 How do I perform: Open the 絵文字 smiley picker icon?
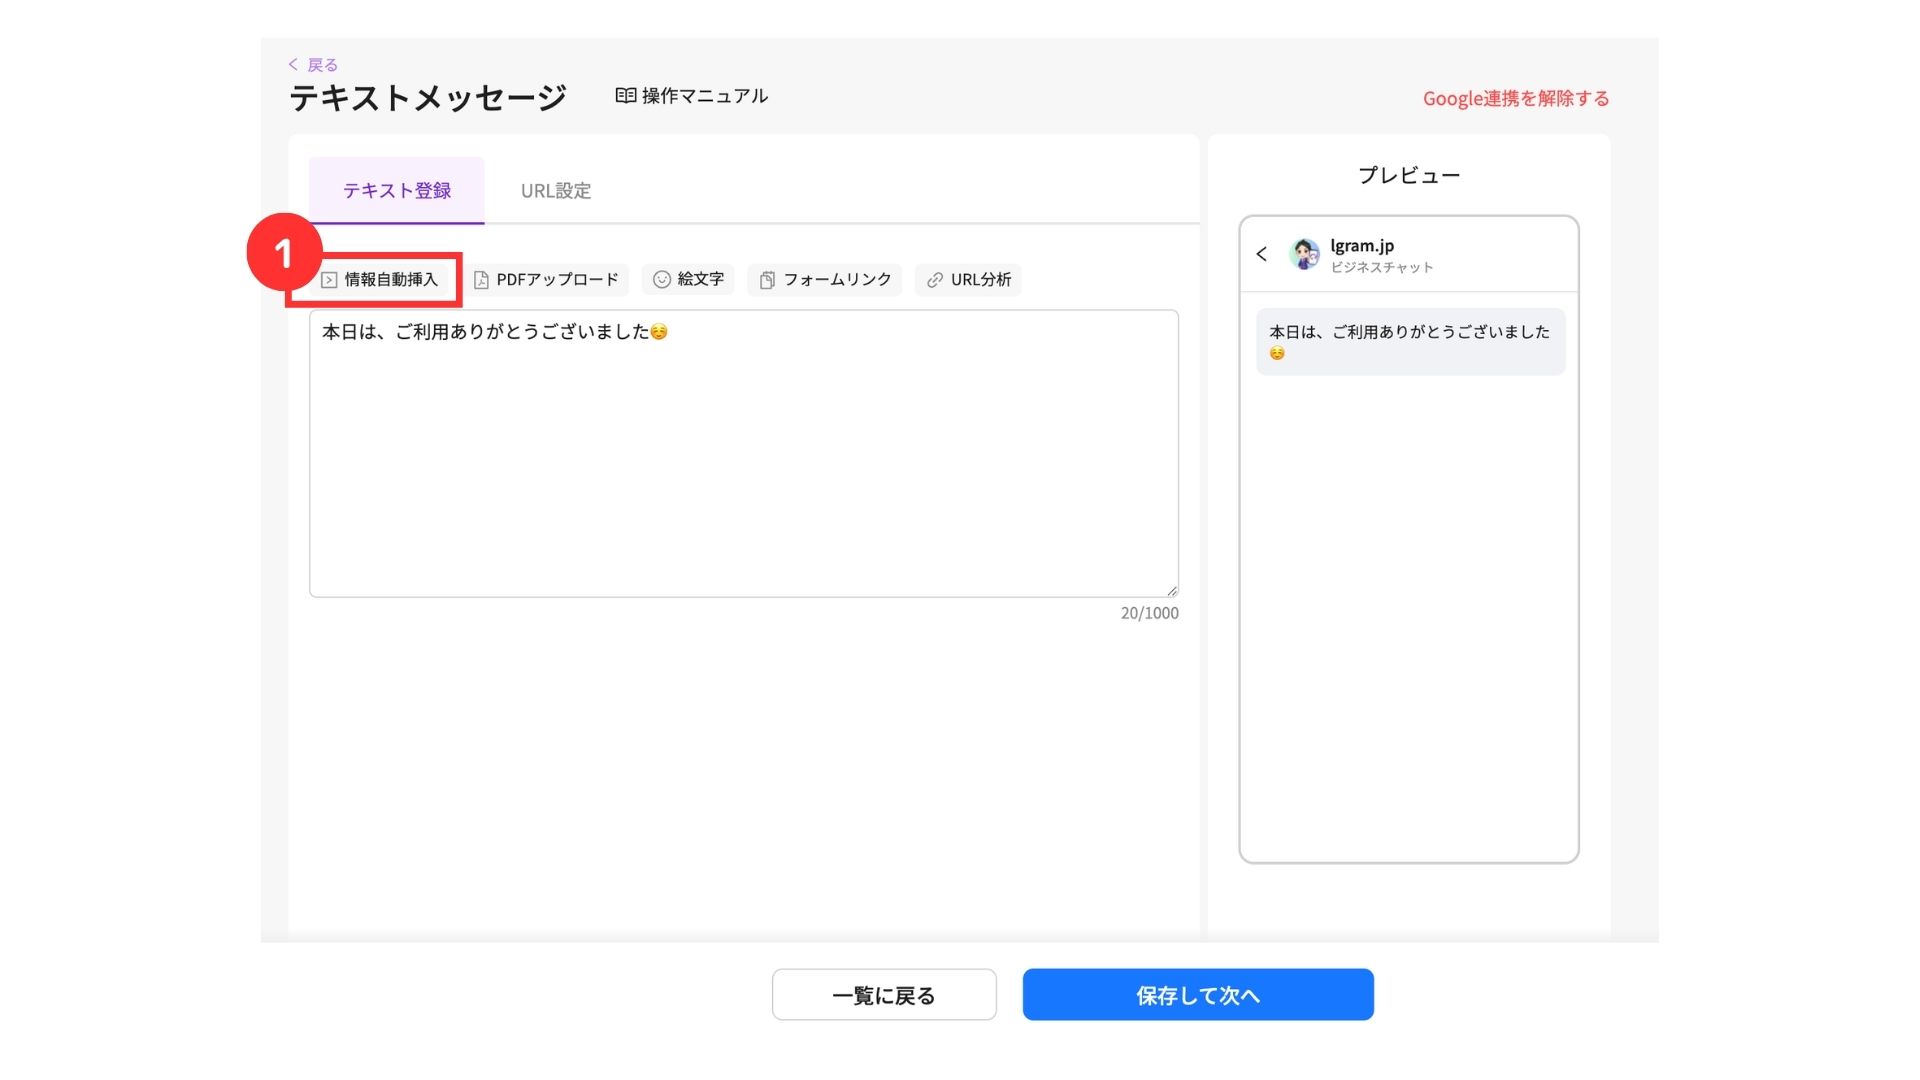pyautogui.click(x=661, y=280)
